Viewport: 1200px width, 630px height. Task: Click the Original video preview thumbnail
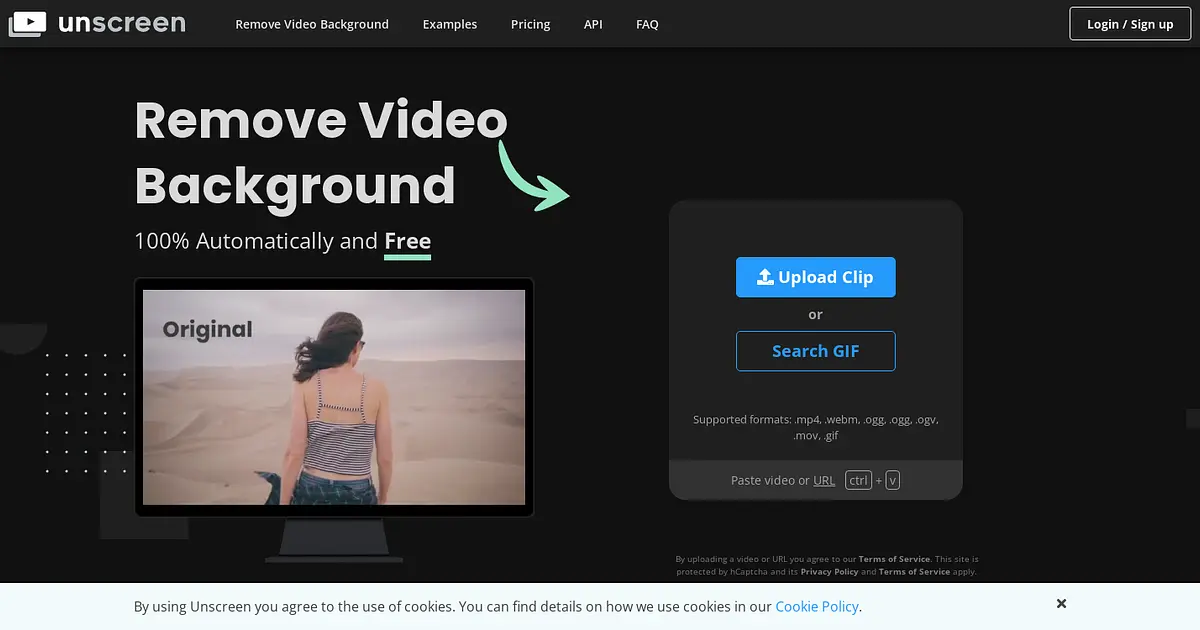(x=334, y=397)
